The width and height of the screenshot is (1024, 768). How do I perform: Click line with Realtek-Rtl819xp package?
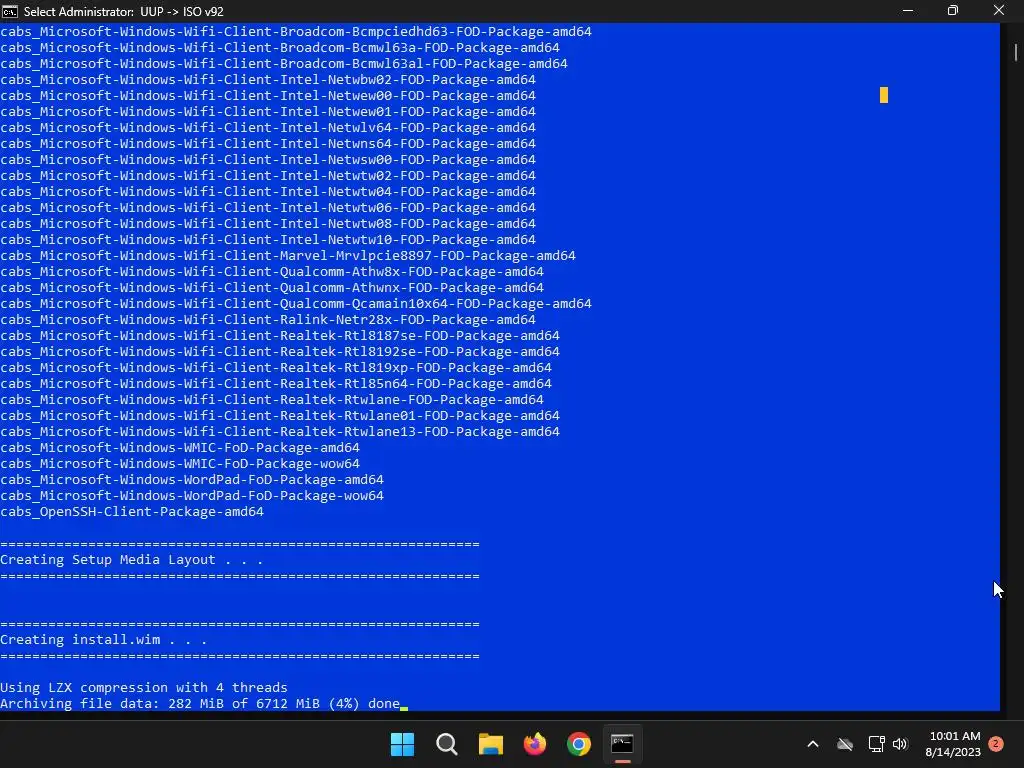pos(276,368)
